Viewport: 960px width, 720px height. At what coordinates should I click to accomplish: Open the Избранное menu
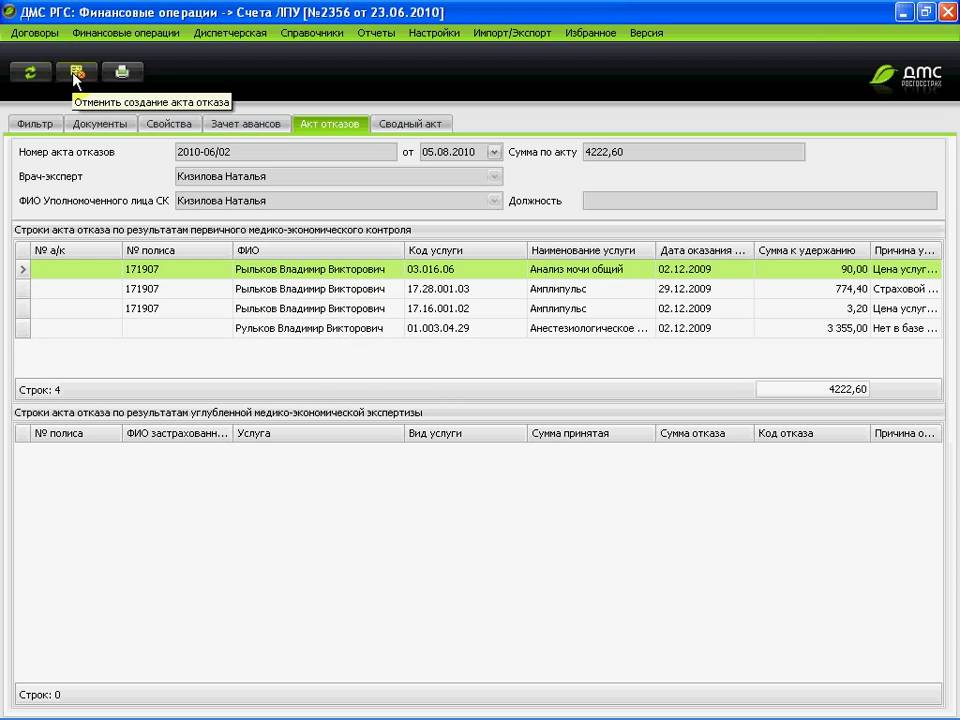click(590, 33)
